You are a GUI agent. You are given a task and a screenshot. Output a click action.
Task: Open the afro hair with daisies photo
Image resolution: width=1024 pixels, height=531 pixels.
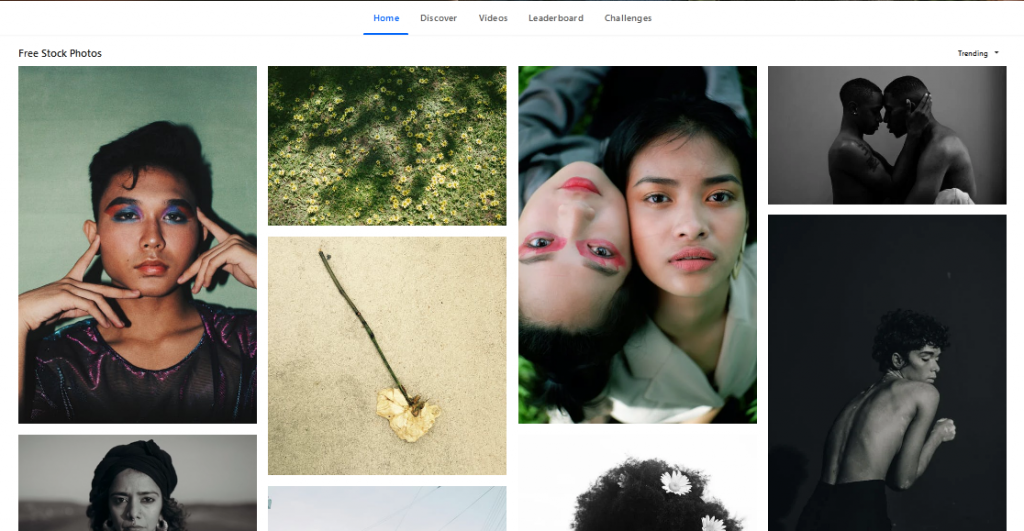click(637, 483)
